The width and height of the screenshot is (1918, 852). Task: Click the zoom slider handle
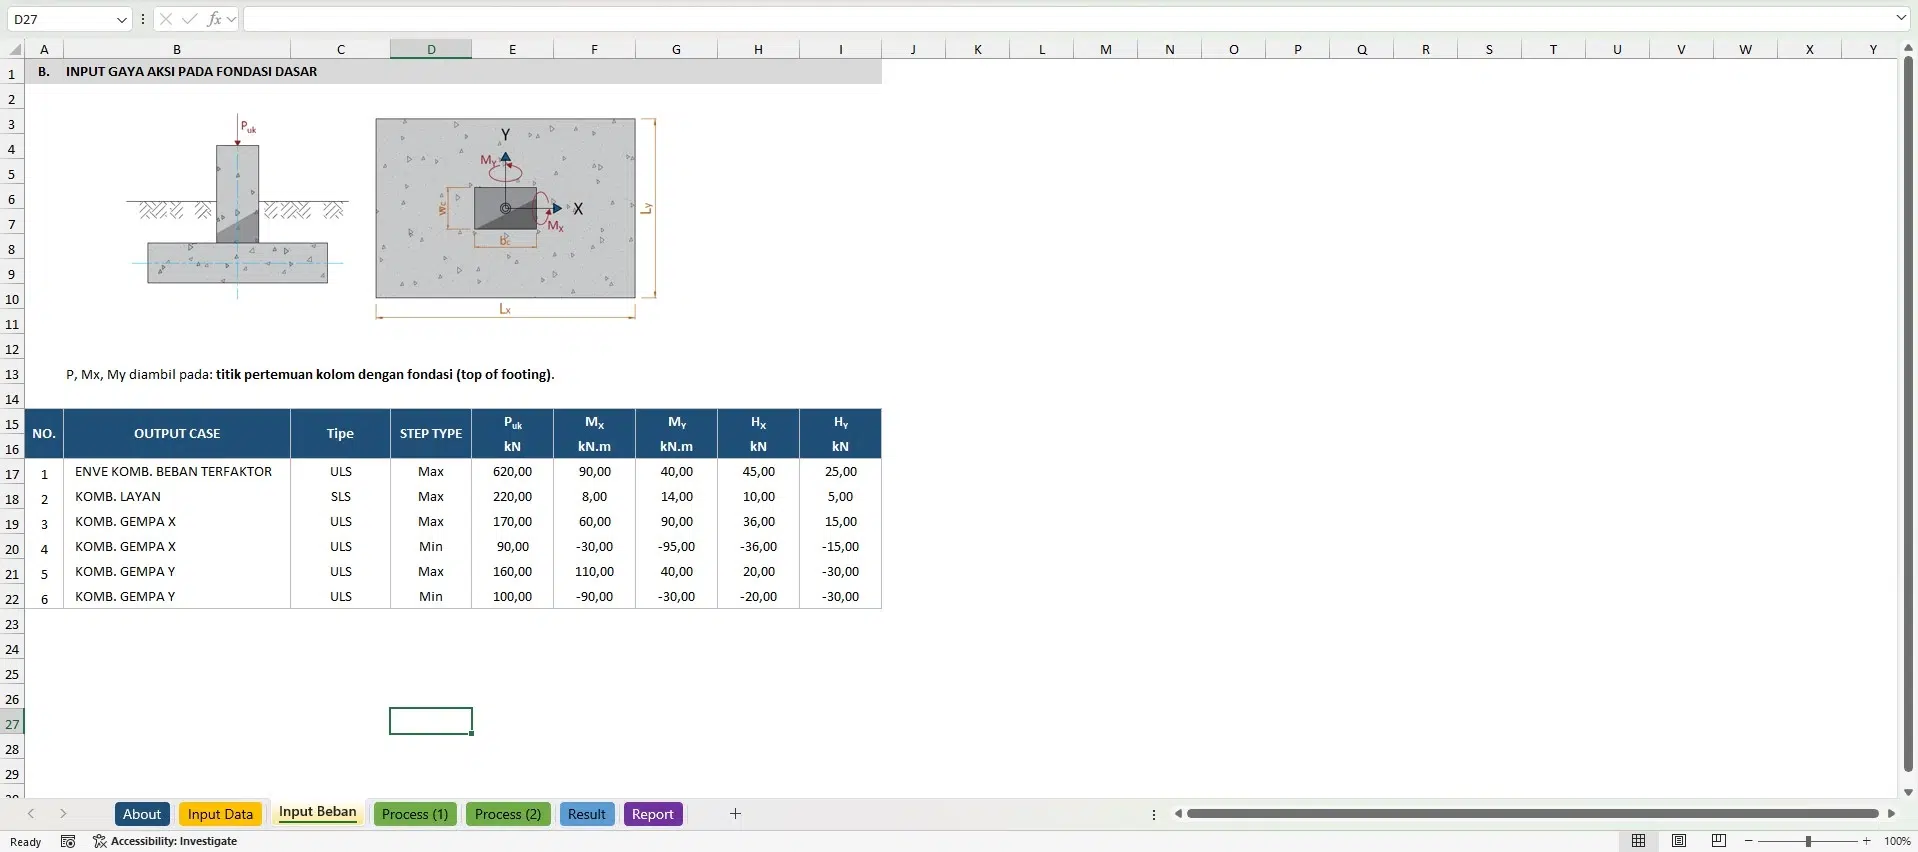pos(1808,841)
